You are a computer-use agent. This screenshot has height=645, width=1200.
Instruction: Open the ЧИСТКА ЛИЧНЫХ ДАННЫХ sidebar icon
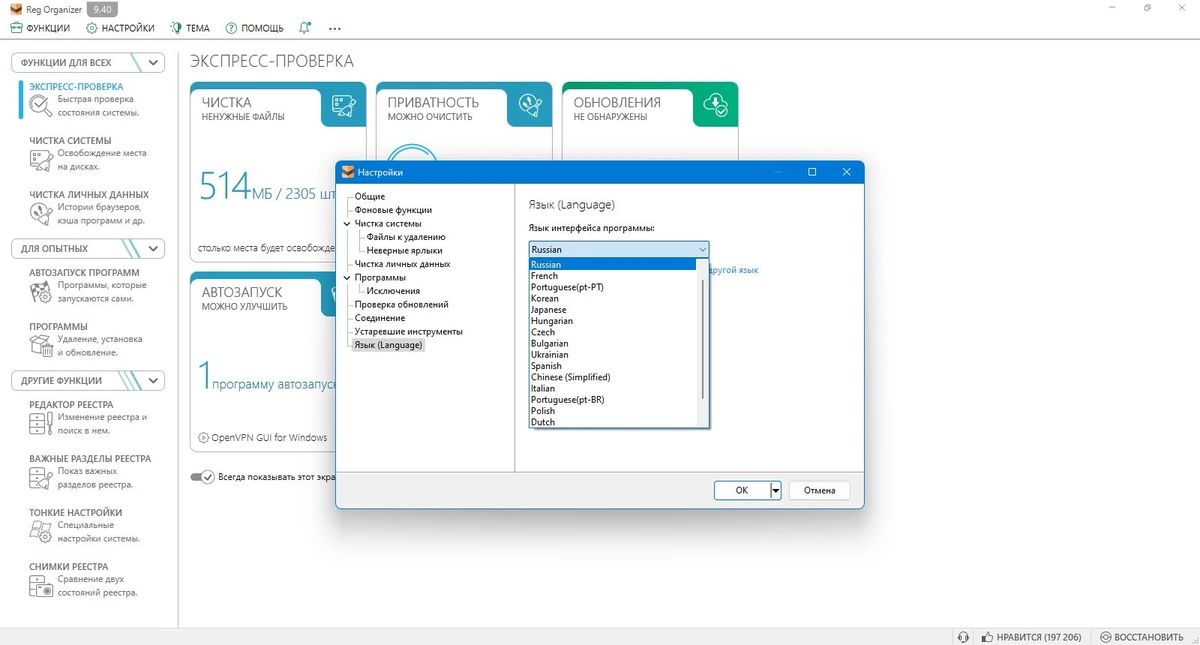(41, 213)
